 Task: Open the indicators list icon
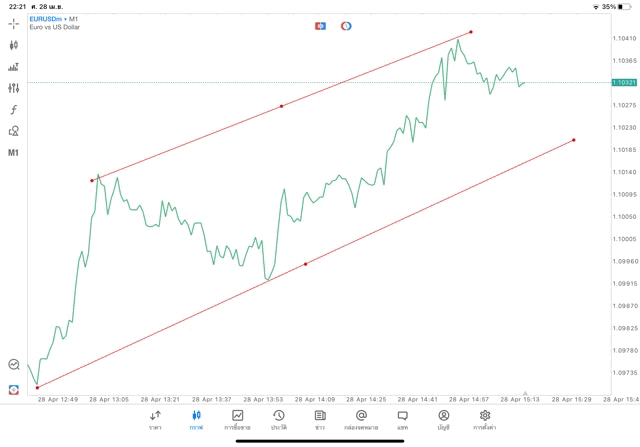(14, 67)
